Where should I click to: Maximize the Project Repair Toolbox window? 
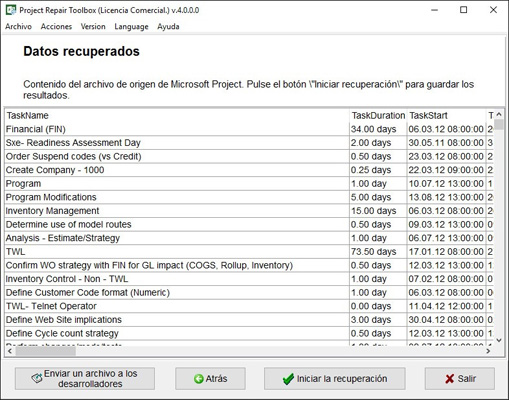(463, 10)
